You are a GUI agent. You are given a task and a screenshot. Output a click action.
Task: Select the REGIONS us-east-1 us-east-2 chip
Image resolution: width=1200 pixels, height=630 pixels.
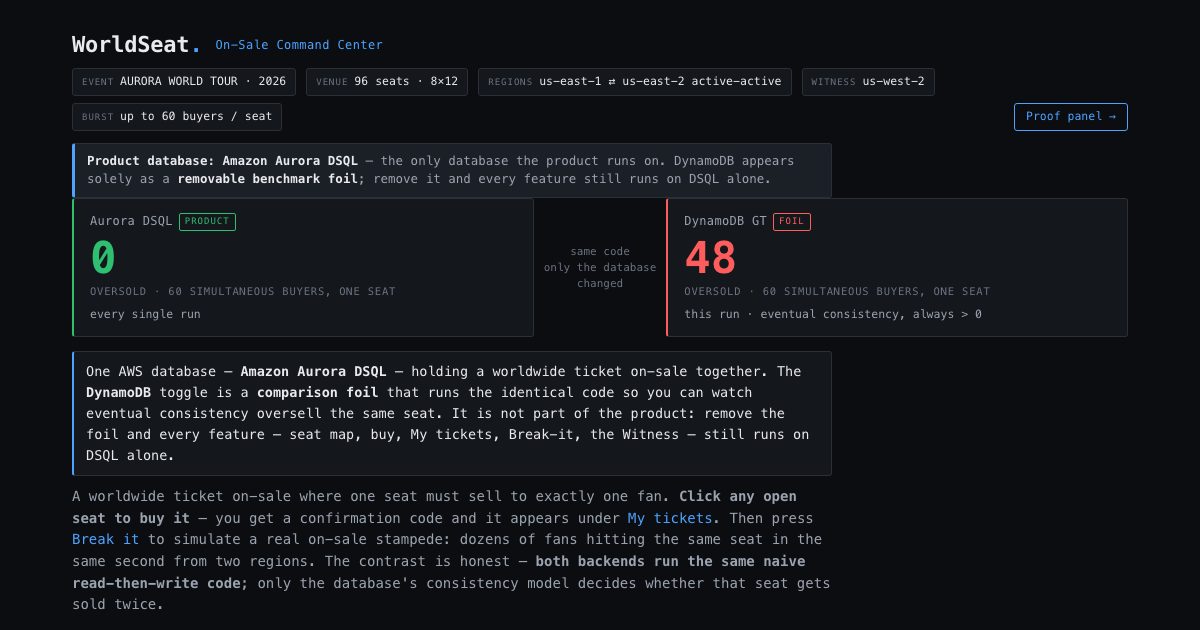click(635, 82)
